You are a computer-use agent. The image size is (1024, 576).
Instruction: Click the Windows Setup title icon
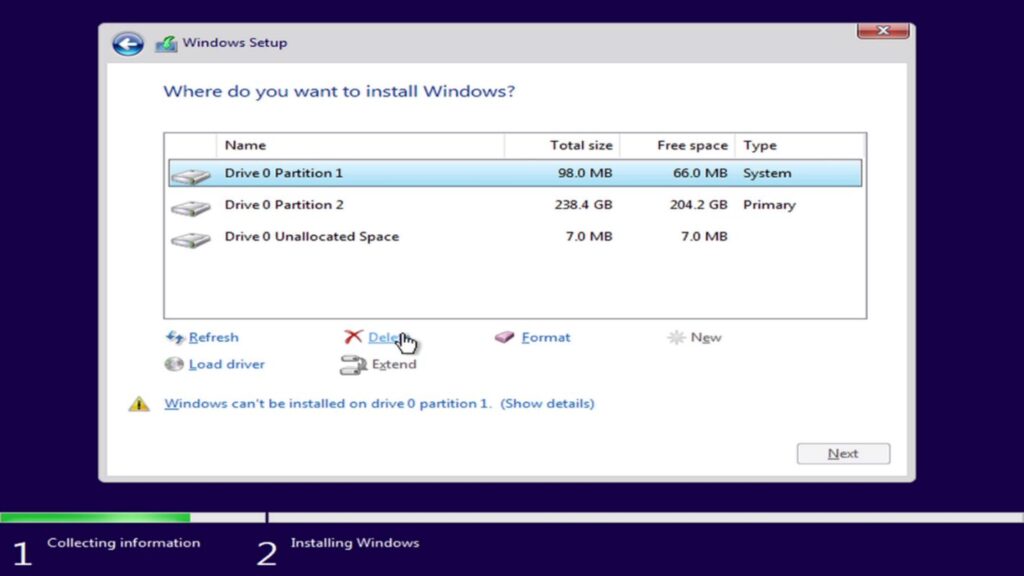(x=166, y=44)
